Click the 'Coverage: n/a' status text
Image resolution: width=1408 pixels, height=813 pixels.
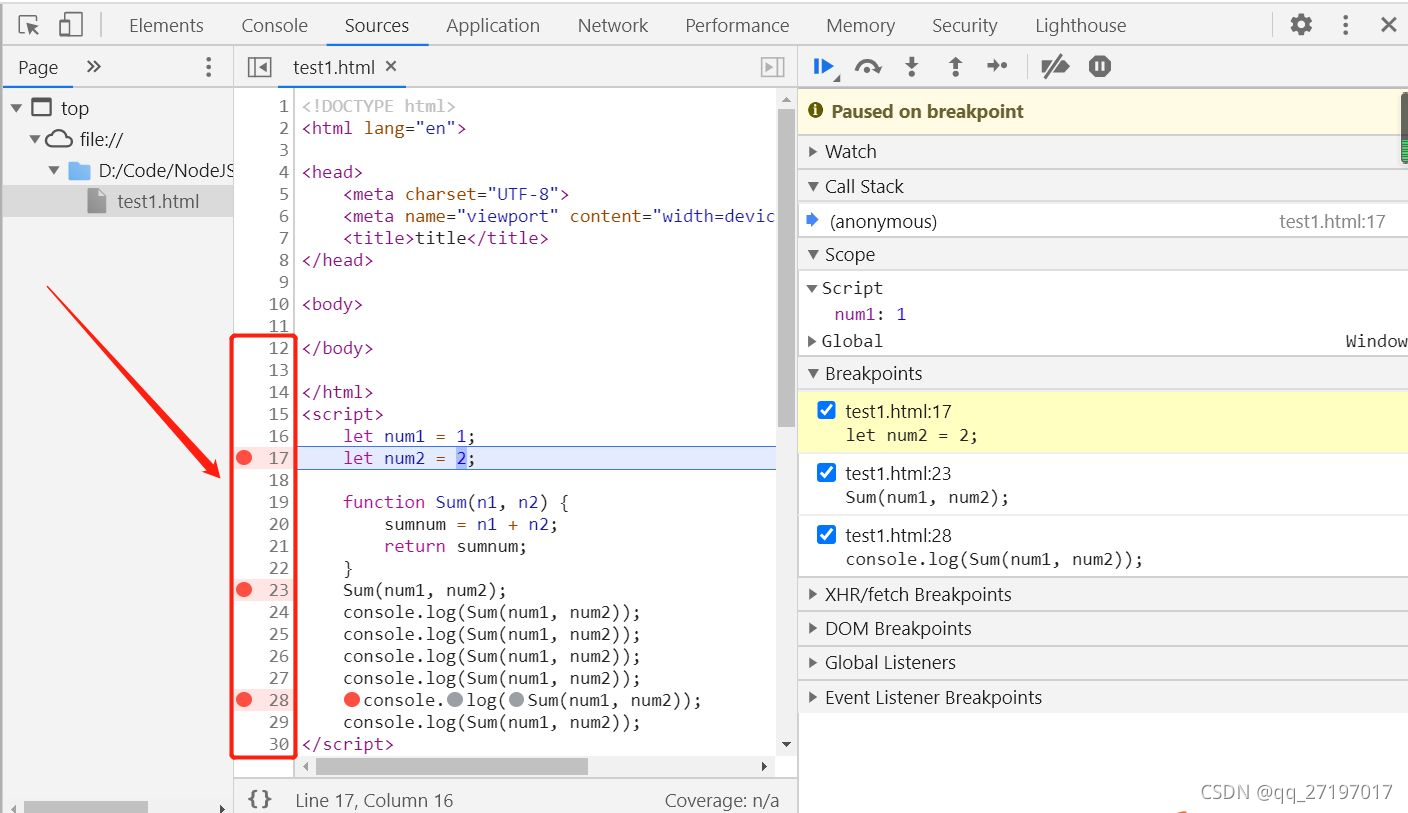click(x=721, y=800)
